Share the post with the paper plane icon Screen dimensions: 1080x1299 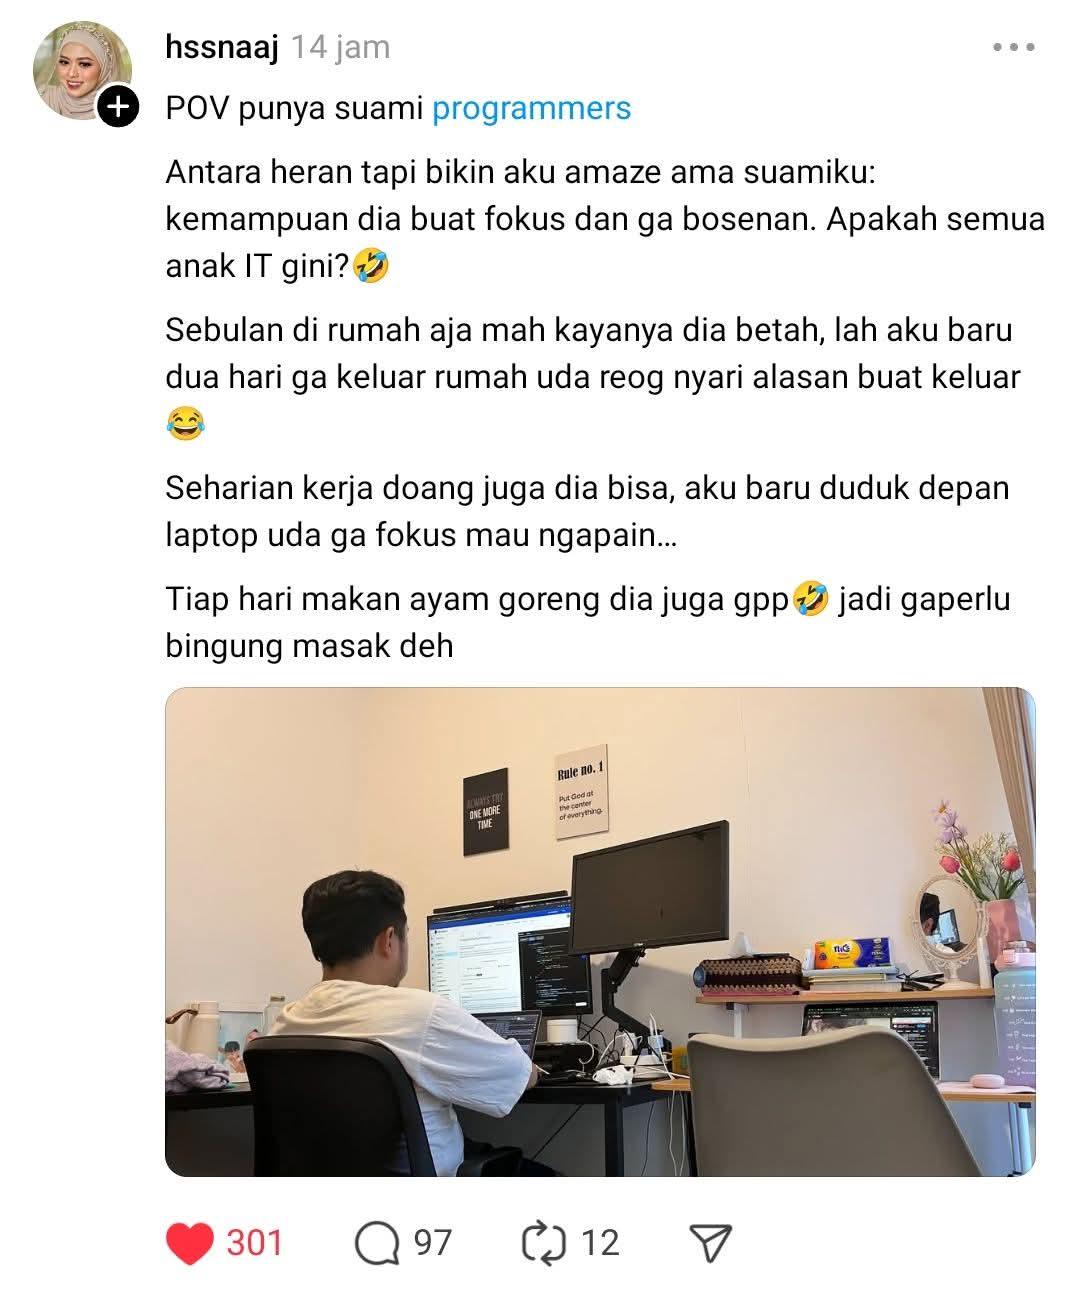(711, 1243)
